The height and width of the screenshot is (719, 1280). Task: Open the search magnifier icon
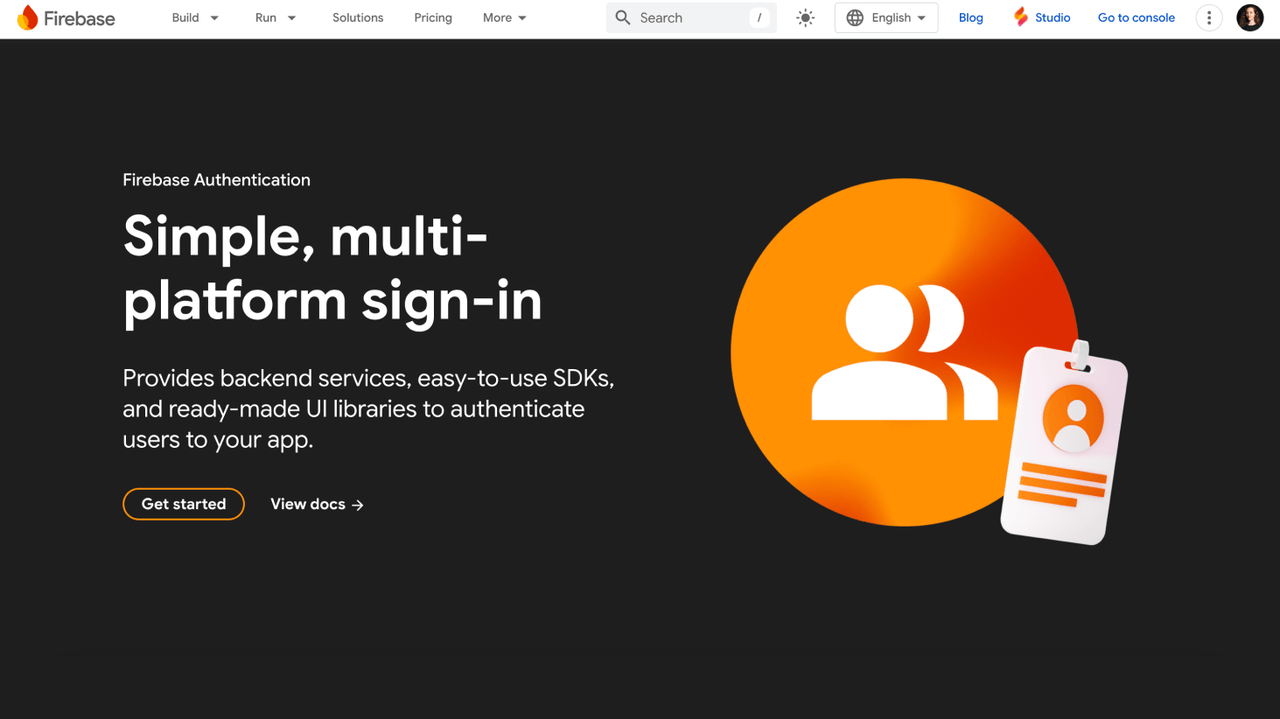coord(622,17)
